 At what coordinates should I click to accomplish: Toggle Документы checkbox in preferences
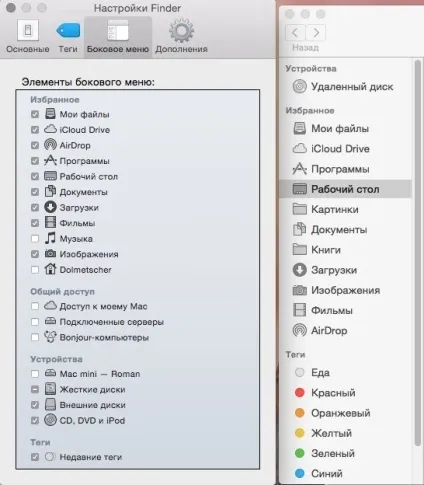(35, 192)
